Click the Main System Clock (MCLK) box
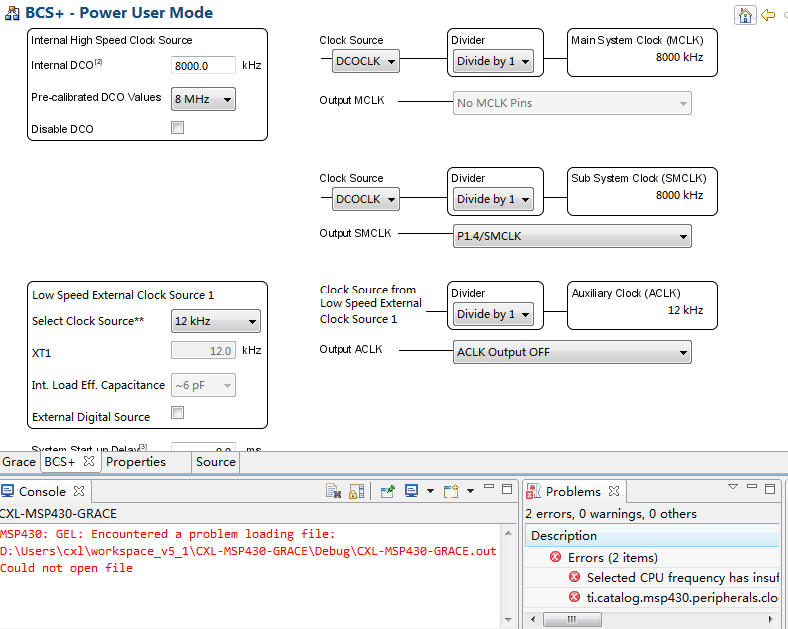788x629 pixels. point(642,53)
